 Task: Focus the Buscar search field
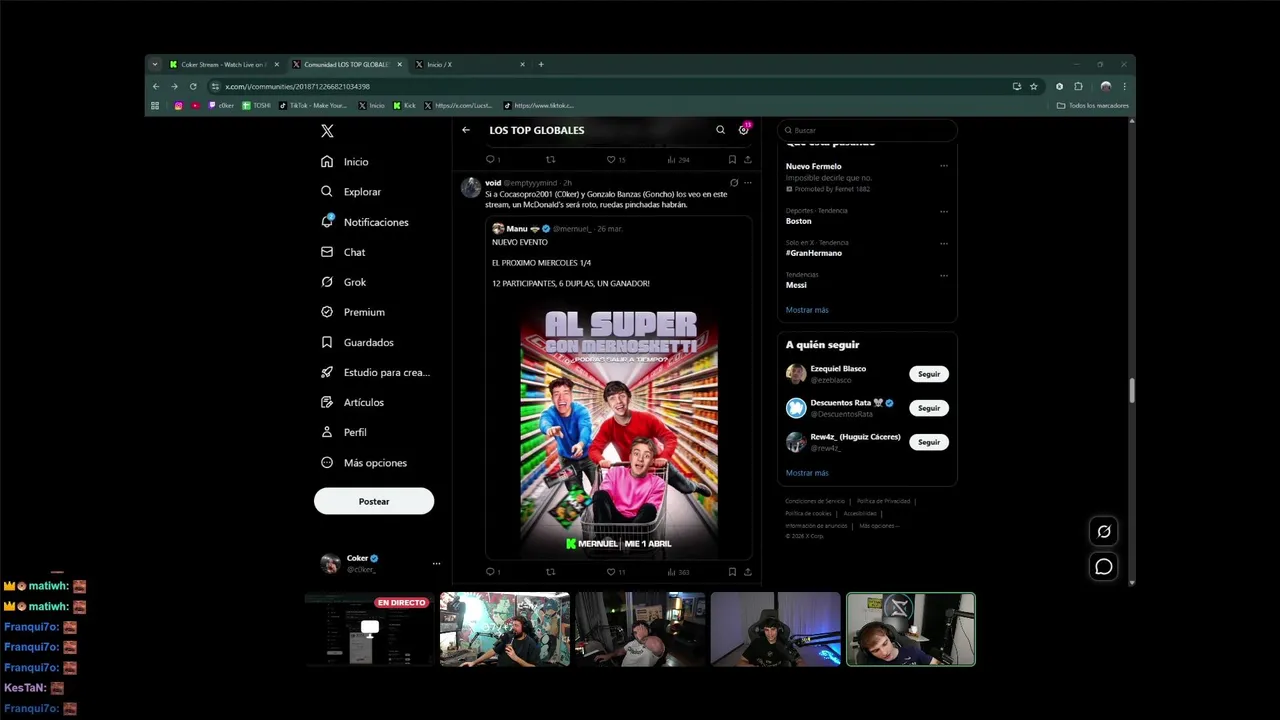[x=867, y=130]
